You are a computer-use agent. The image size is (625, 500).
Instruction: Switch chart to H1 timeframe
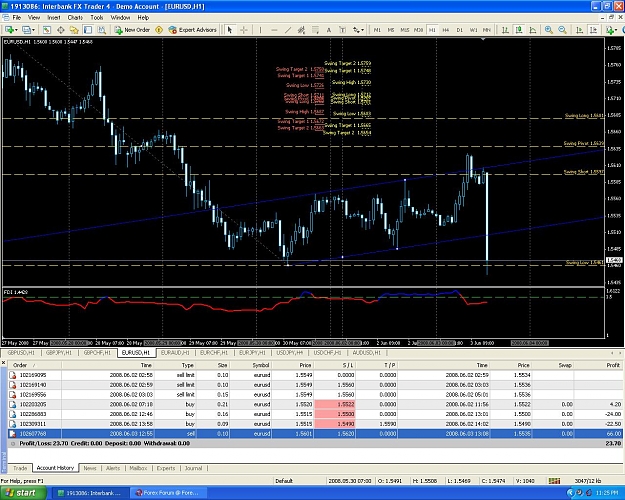click(x=432, y=30)
